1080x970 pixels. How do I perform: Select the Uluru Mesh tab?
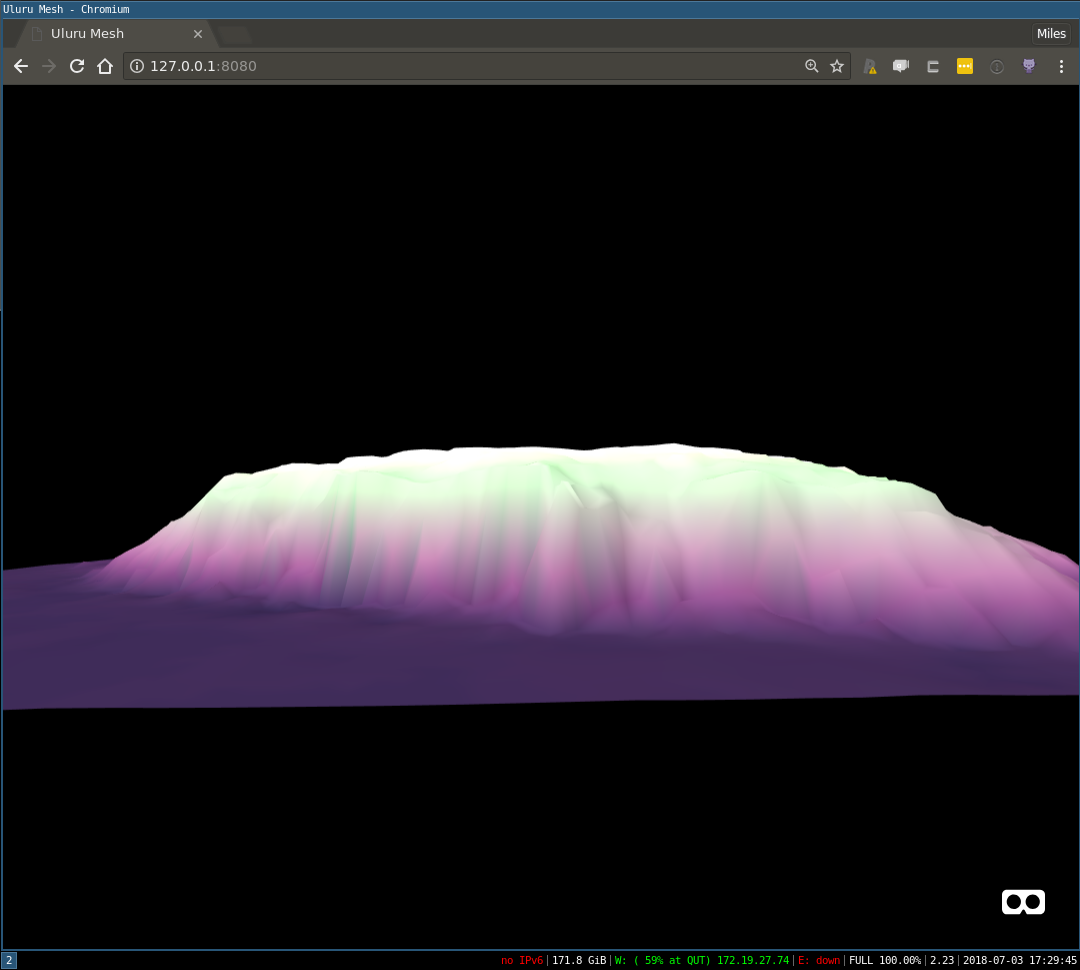click(x=110, y=34)
